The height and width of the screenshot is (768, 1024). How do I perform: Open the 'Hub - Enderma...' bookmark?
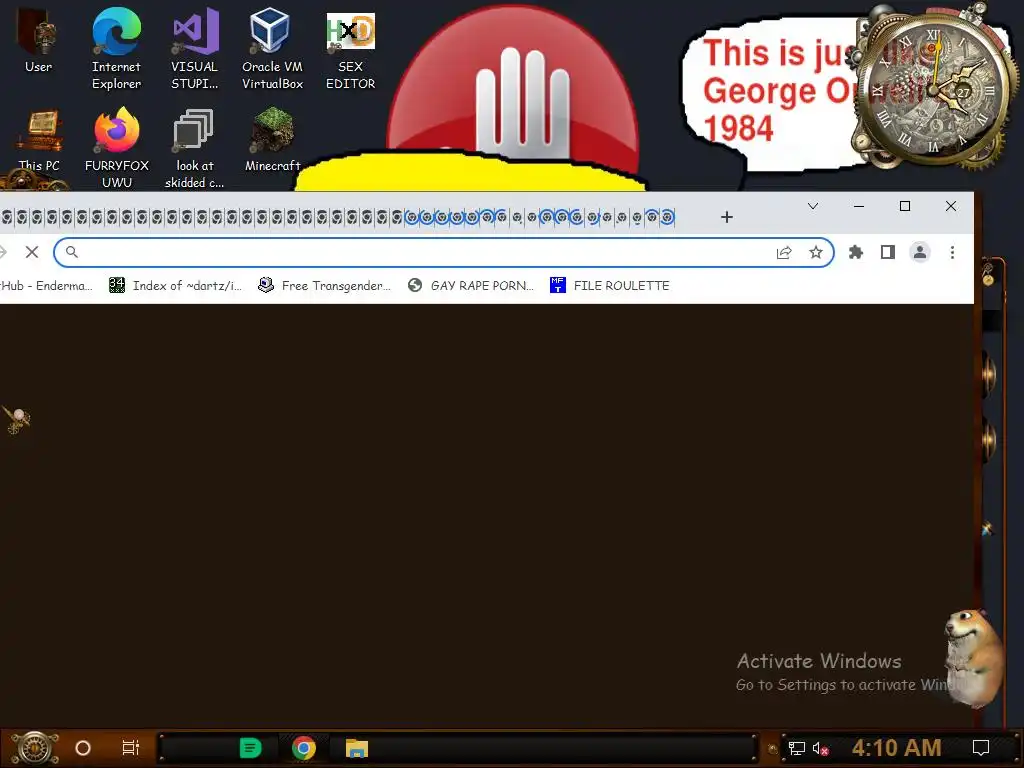[46, 285]
